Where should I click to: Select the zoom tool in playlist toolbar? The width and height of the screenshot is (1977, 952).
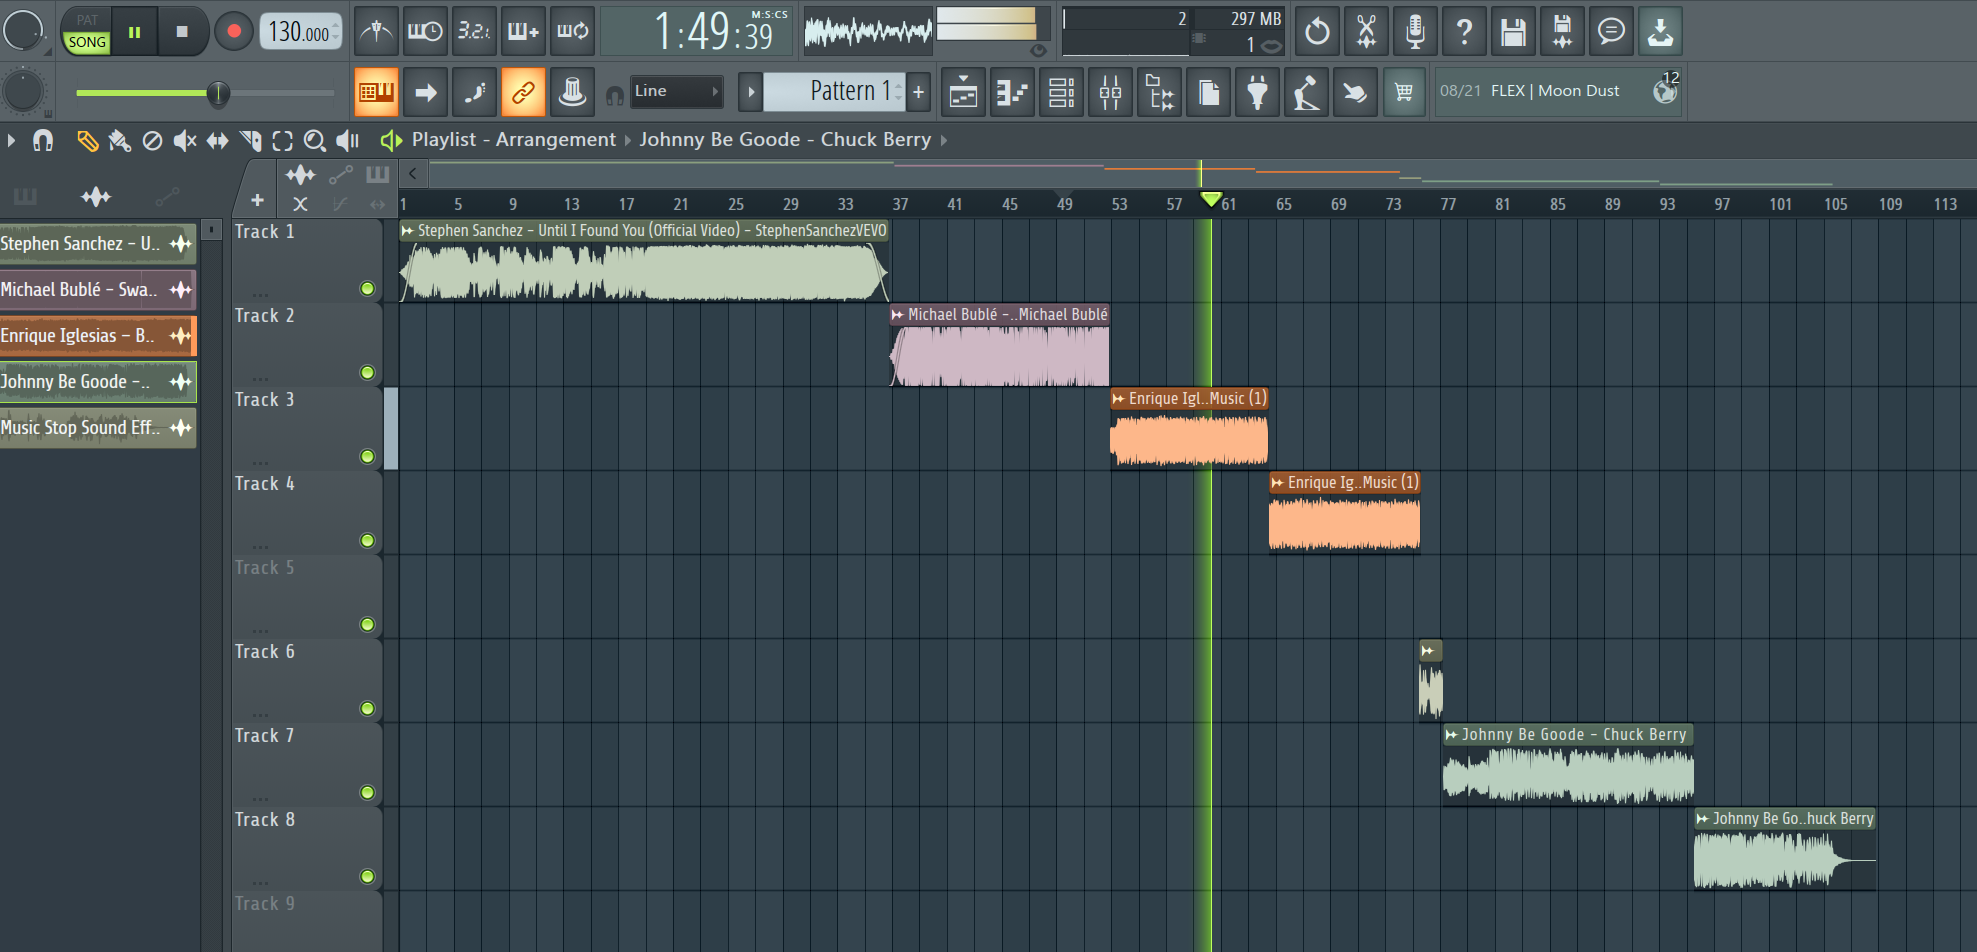(x=314, y=141)
